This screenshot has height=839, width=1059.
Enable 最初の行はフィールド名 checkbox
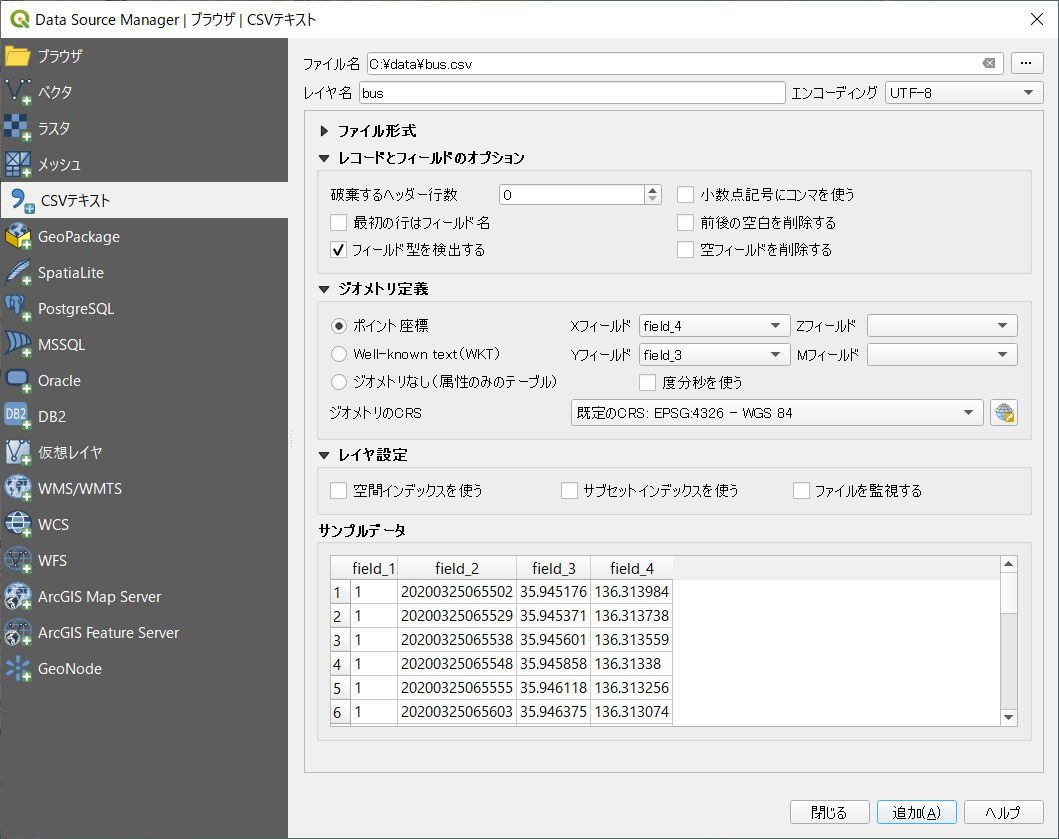click(x=338, y=222)
